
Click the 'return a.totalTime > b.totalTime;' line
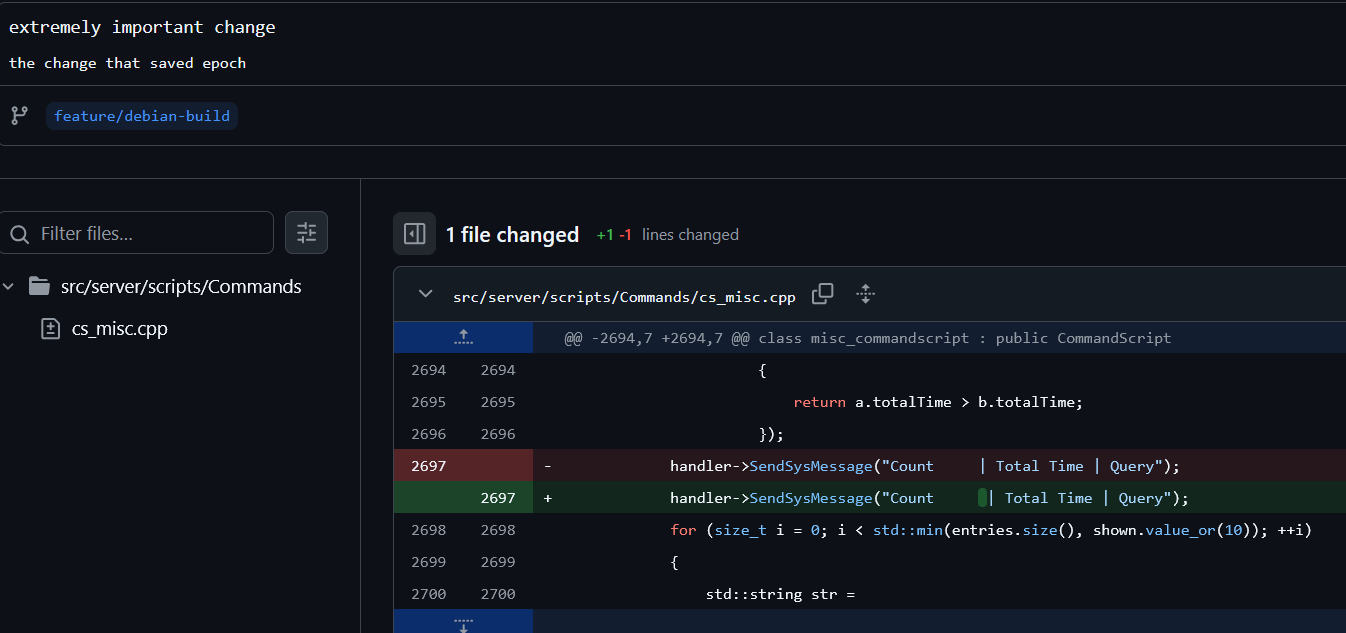(938, 402)
